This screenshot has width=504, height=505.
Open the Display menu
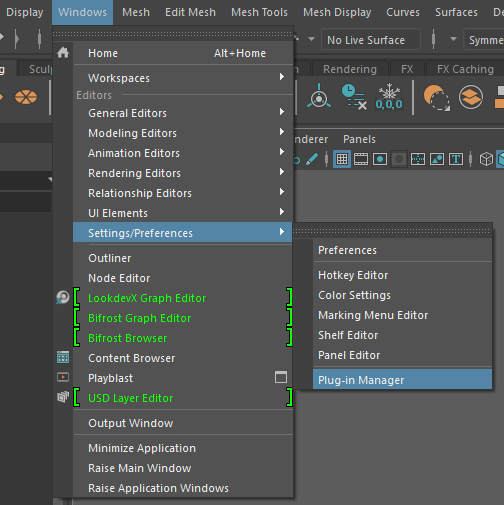25,12
